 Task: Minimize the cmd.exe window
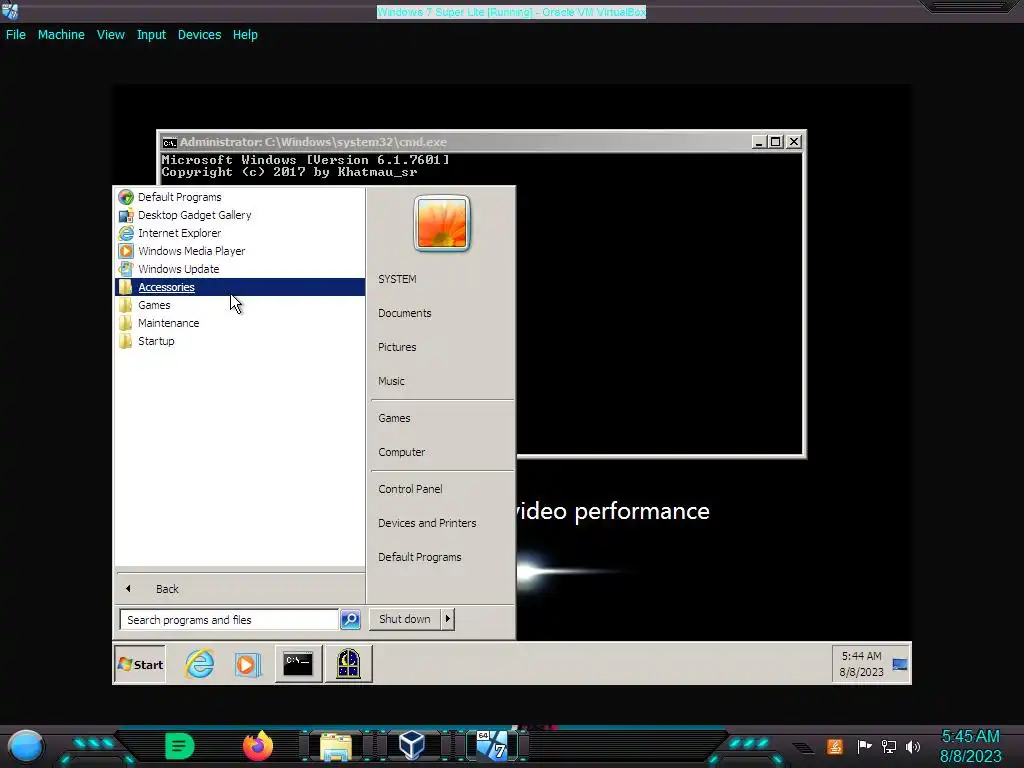(x=758, y=142)
